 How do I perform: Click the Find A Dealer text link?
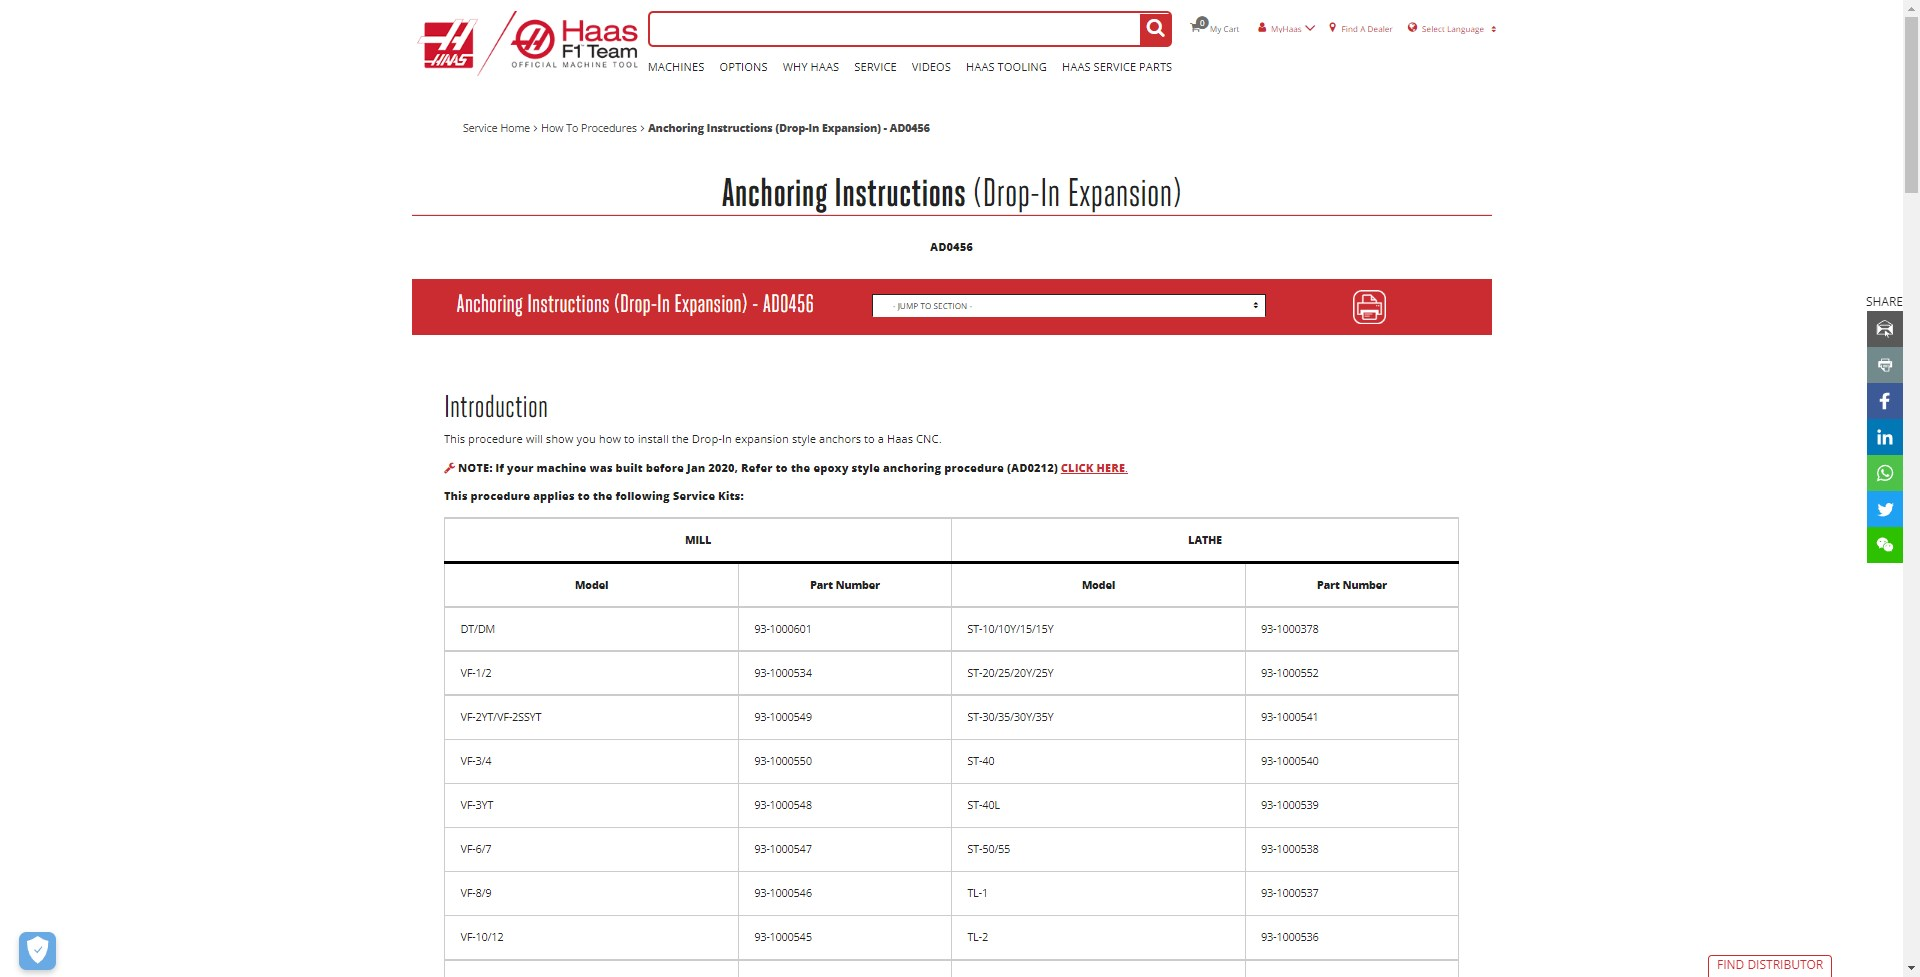1366,29
